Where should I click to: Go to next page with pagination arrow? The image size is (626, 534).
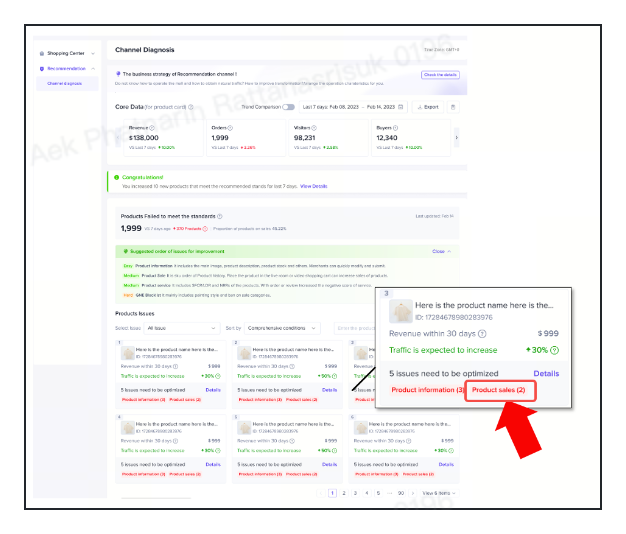(413, 493)
